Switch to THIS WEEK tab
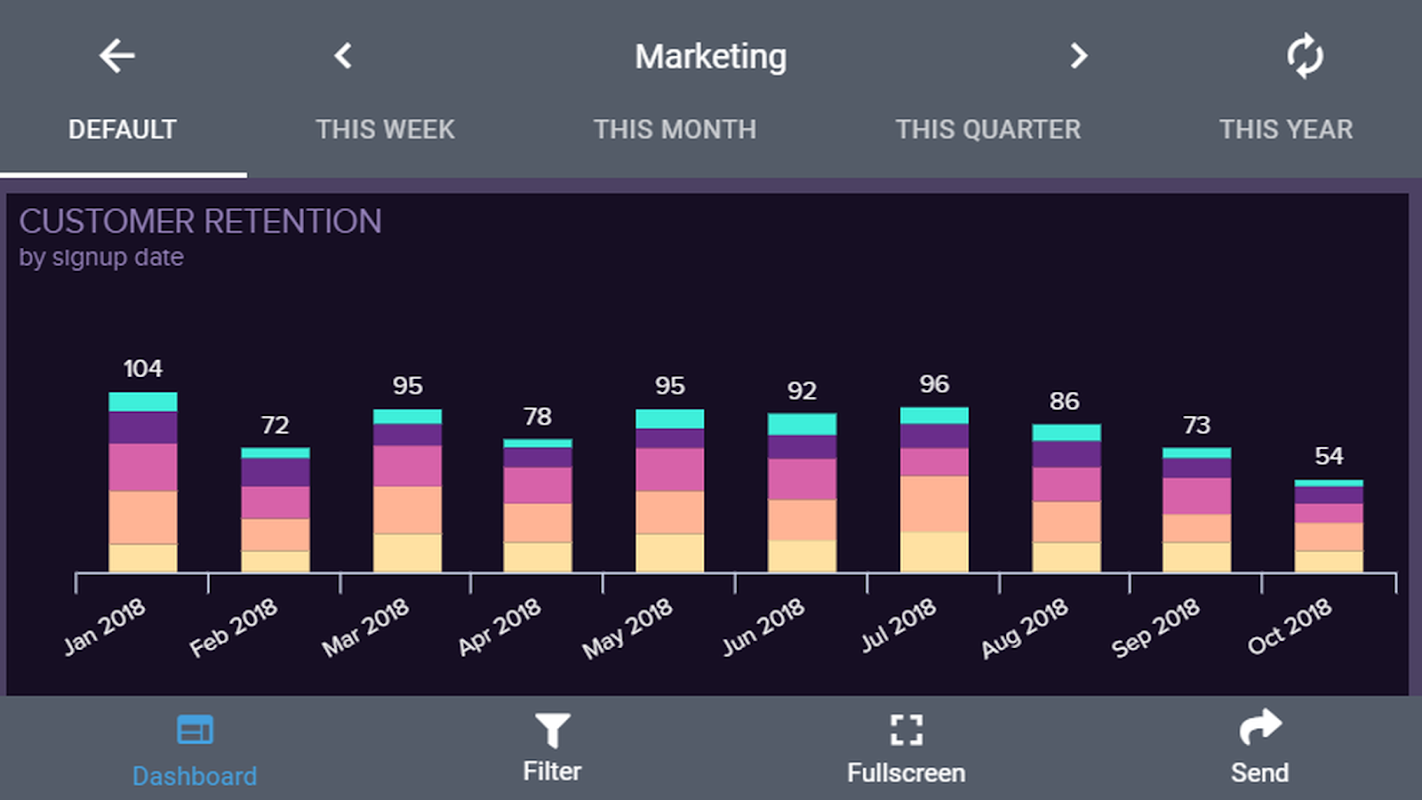The image size is (1422, 800). pyautogui.click(x=385, y=130)
